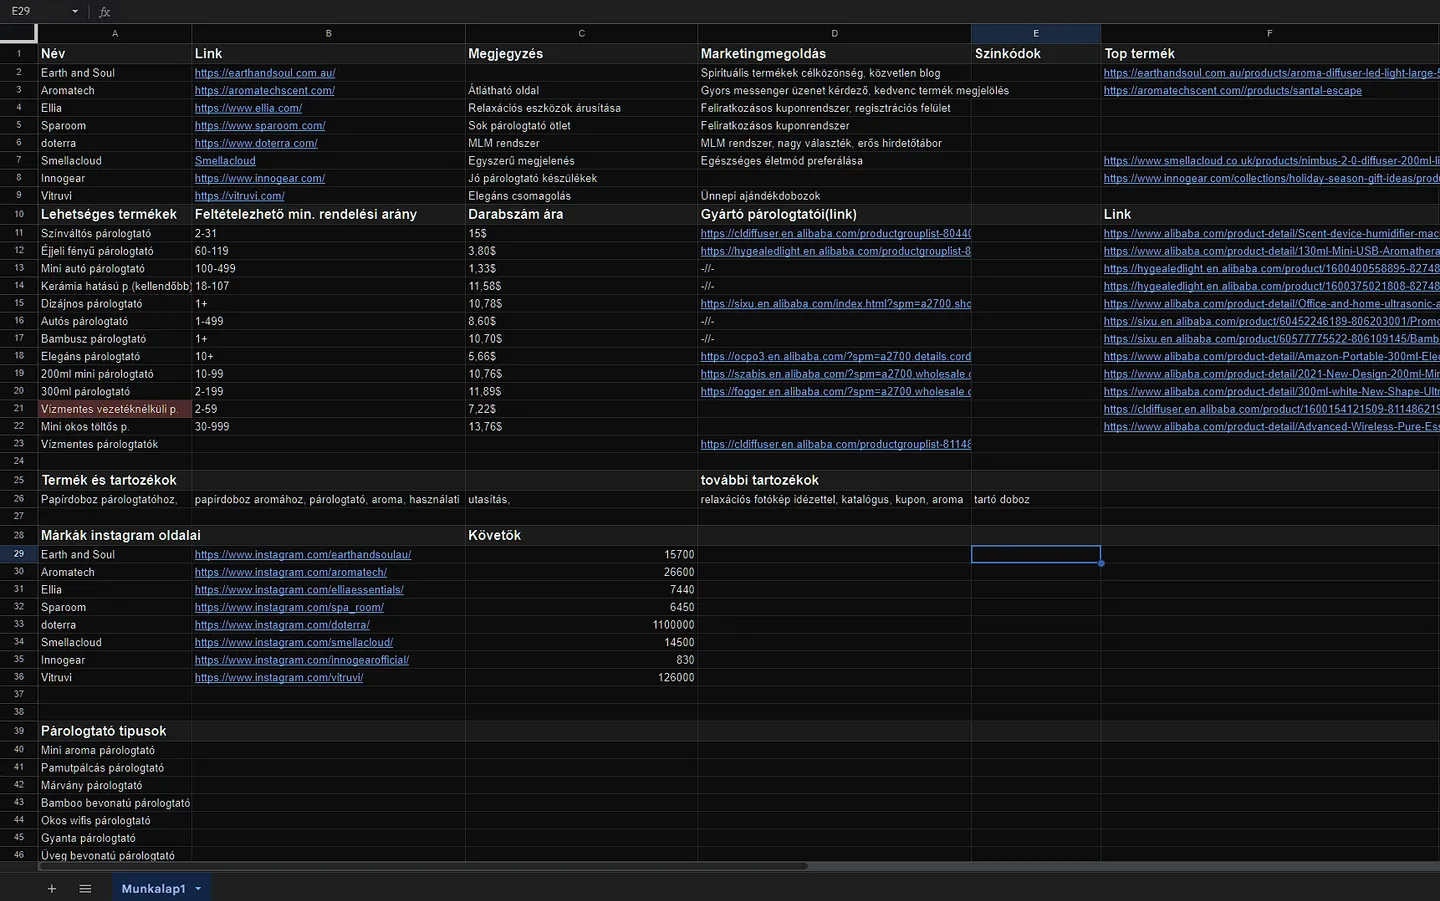
Task: Click the underlined Smellacloud link in column B
Action: point(225,161)
